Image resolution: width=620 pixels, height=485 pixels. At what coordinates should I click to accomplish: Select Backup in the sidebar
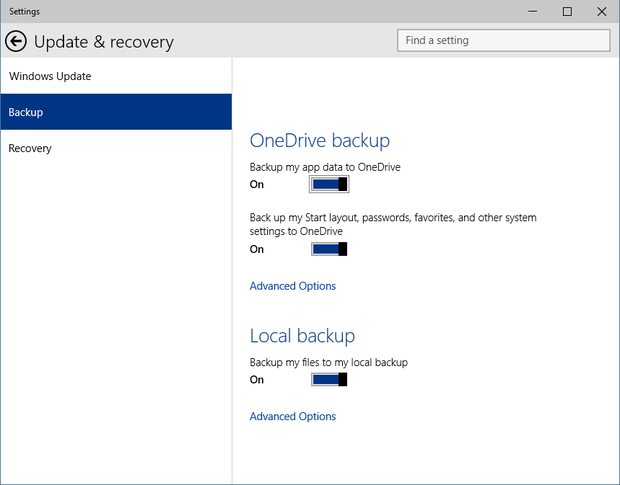pos(26,113)
